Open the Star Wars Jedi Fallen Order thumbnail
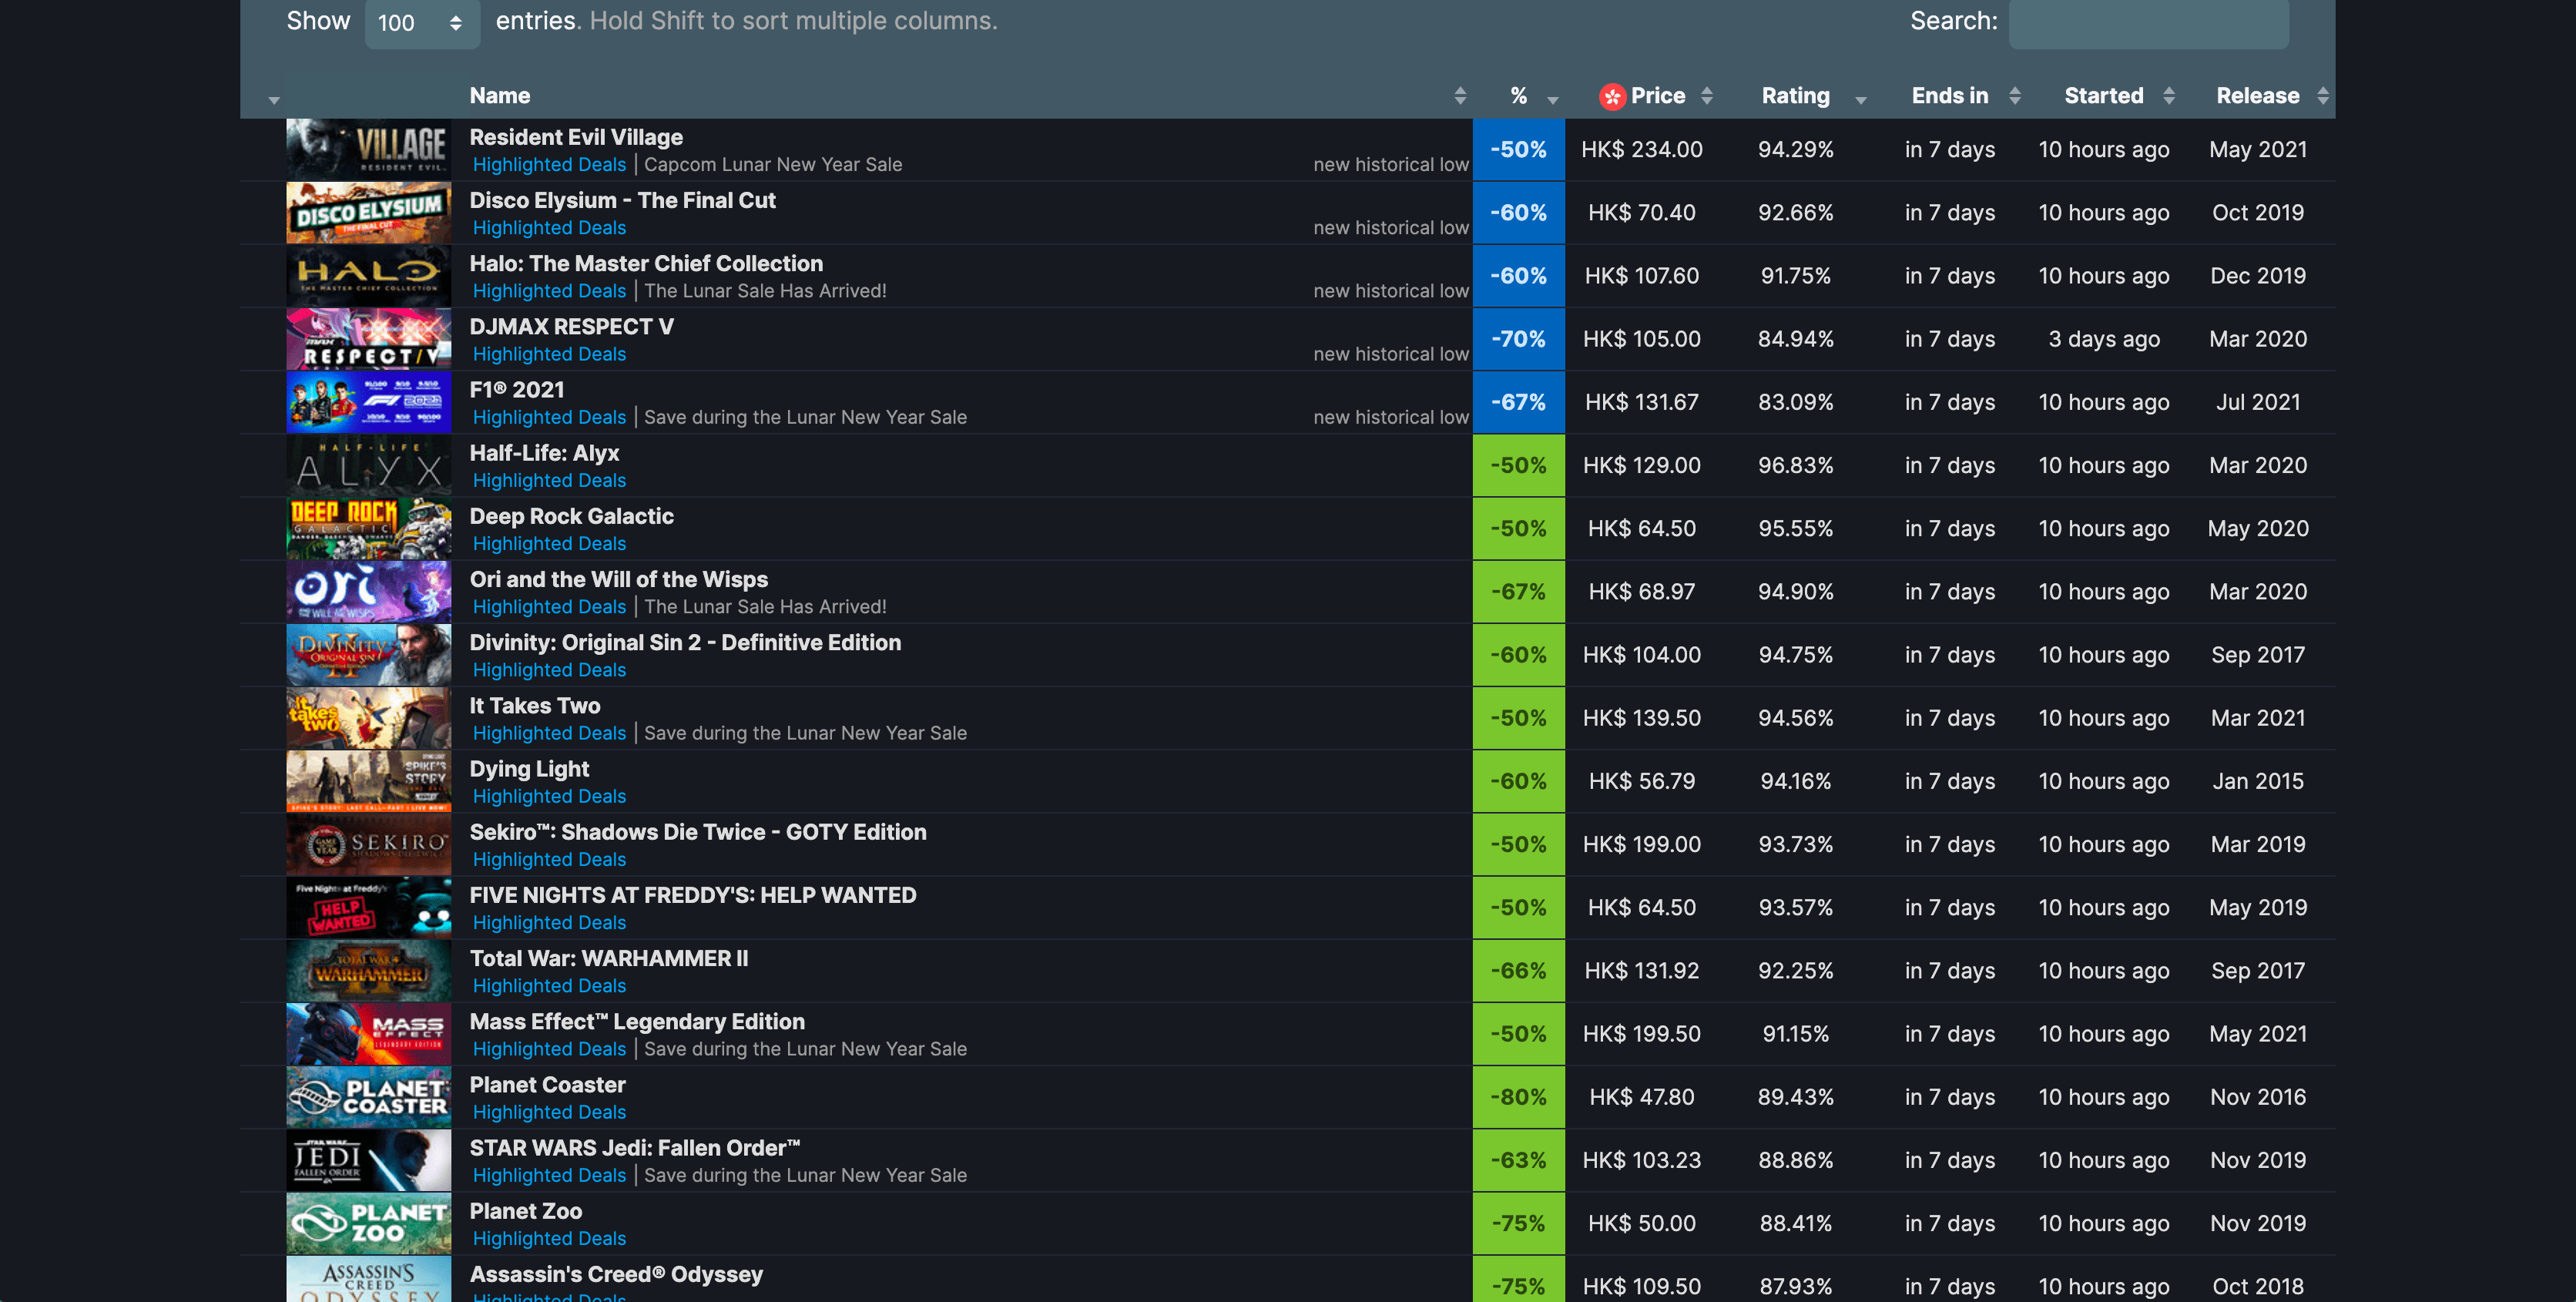The image size is (2576, 1302). pyautogui.click(x=368, y=1160)
